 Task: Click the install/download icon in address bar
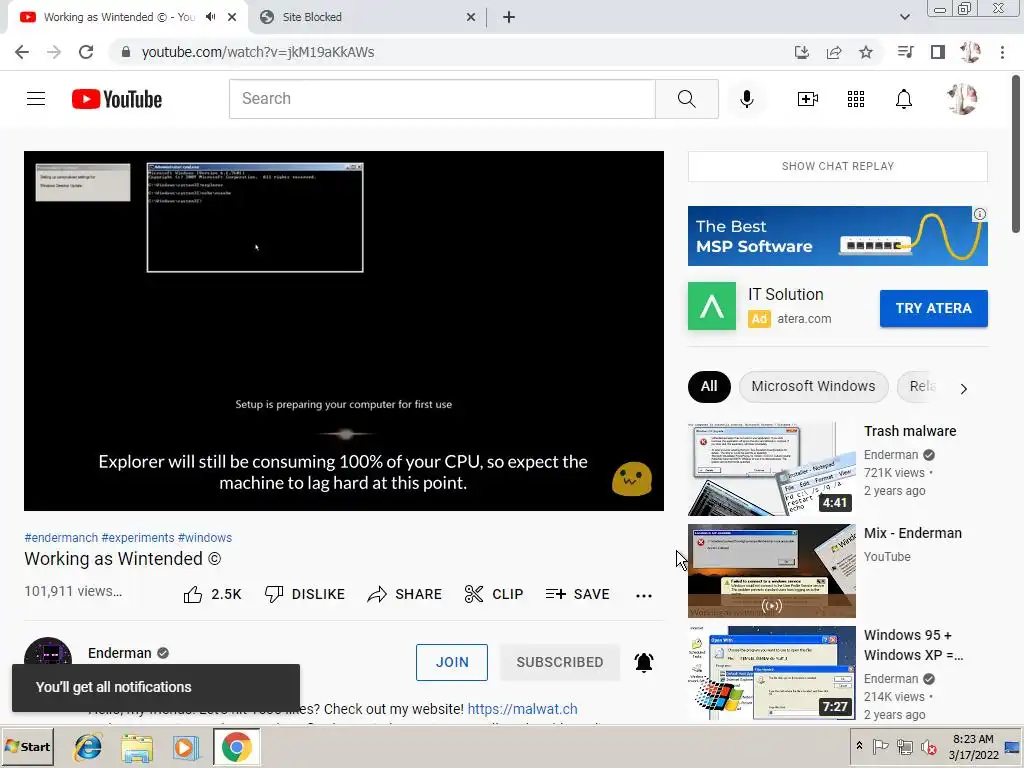click(x=802, y=52)
